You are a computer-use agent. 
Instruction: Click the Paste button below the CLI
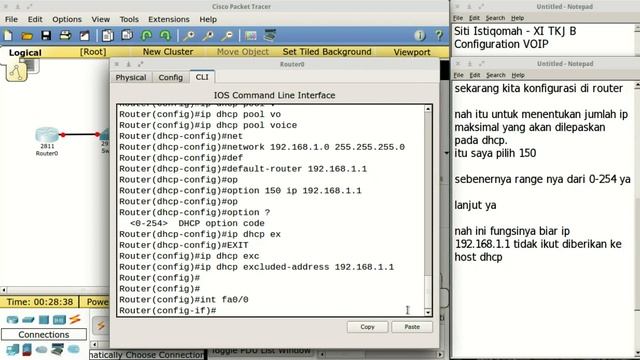tap(412, 327)
